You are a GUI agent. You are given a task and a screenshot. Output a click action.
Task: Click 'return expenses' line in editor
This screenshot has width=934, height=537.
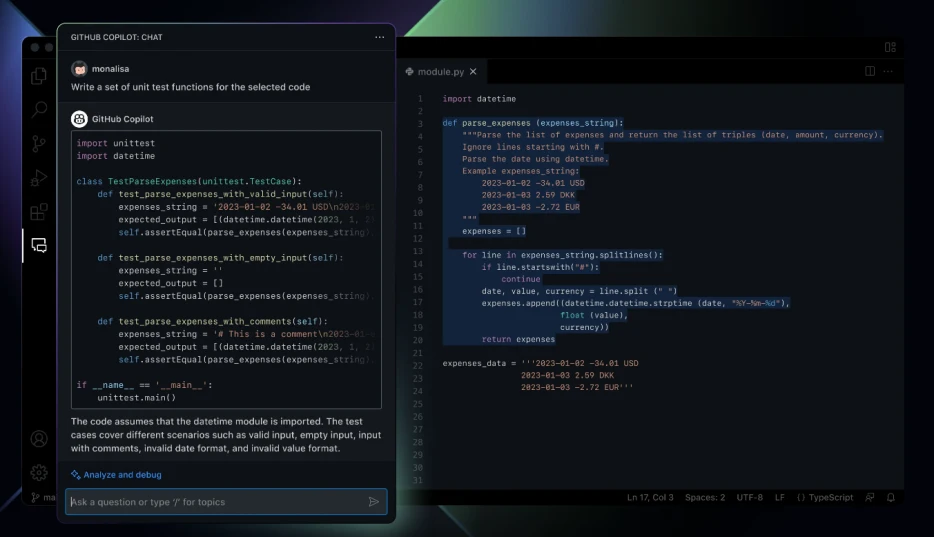point(518,339)
